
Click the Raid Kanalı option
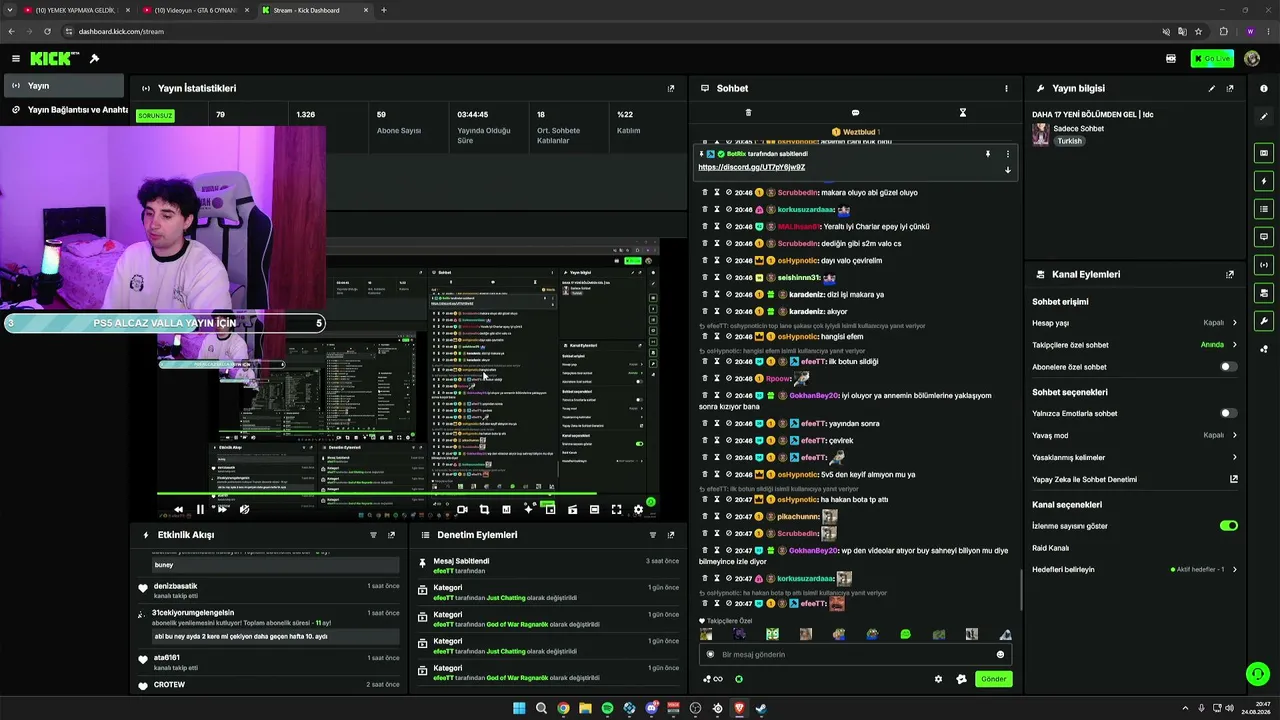pyautogui.click(x=1051, y=548)
